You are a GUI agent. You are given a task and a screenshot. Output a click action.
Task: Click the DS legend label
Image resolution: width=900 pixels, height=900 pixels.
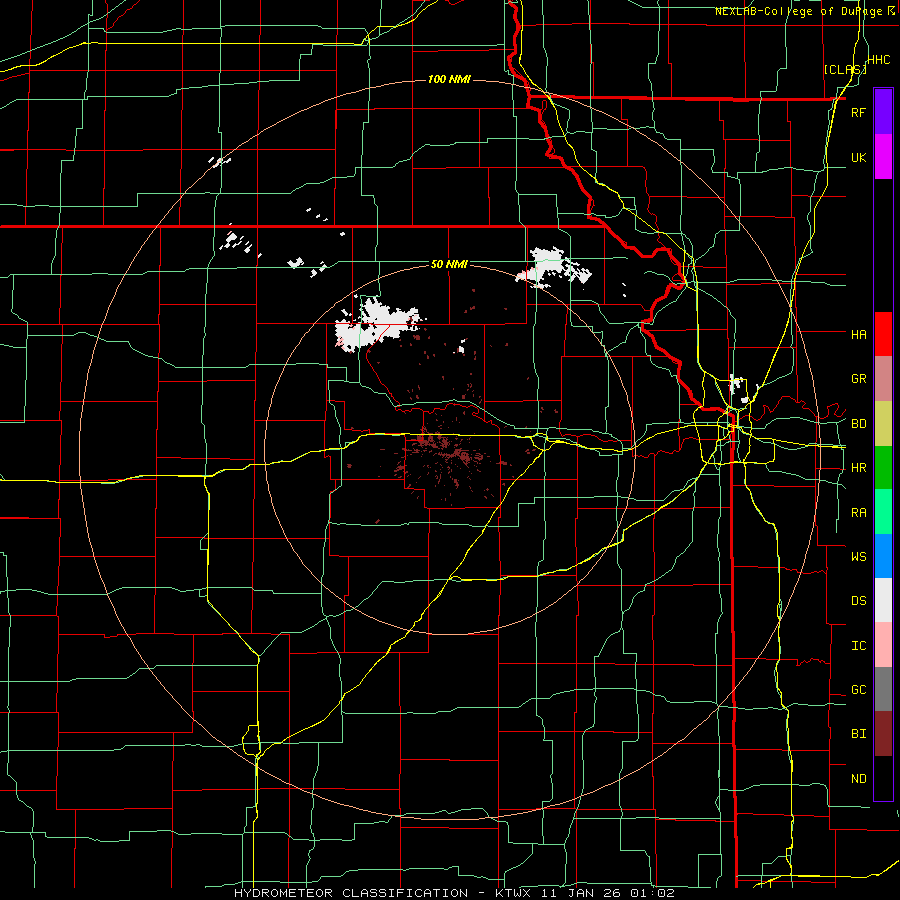(x=858, y=601)
